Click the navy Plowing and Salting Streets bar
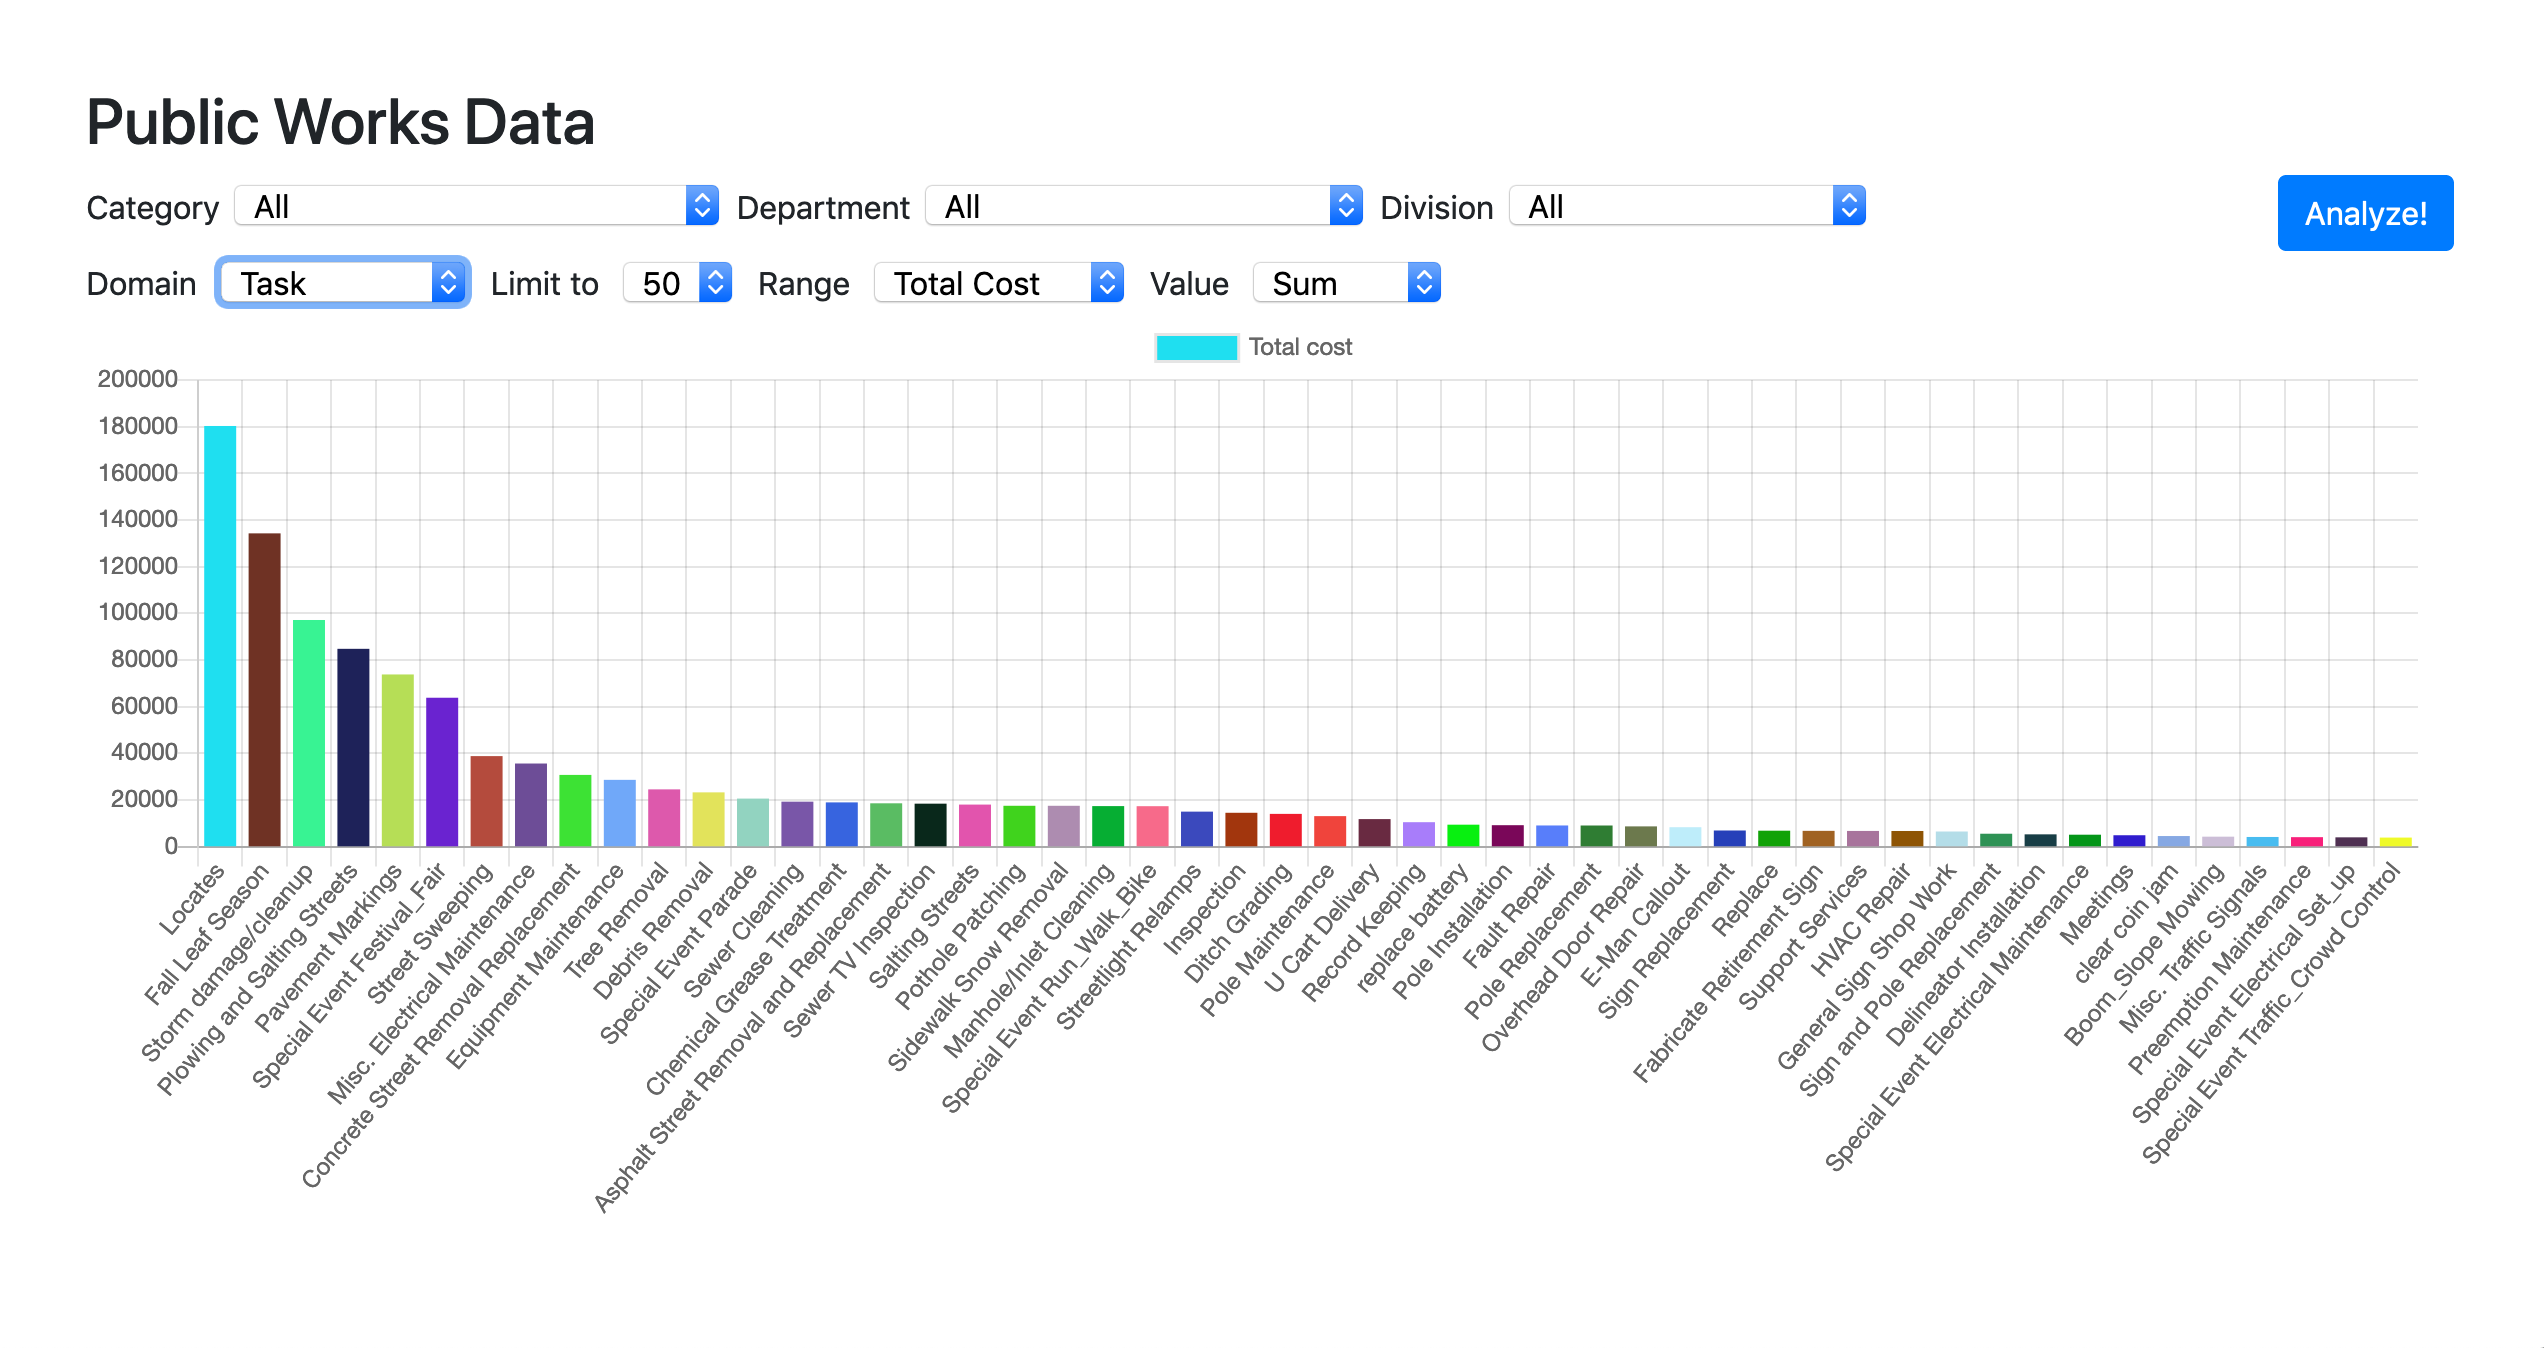 click(353, 747)
